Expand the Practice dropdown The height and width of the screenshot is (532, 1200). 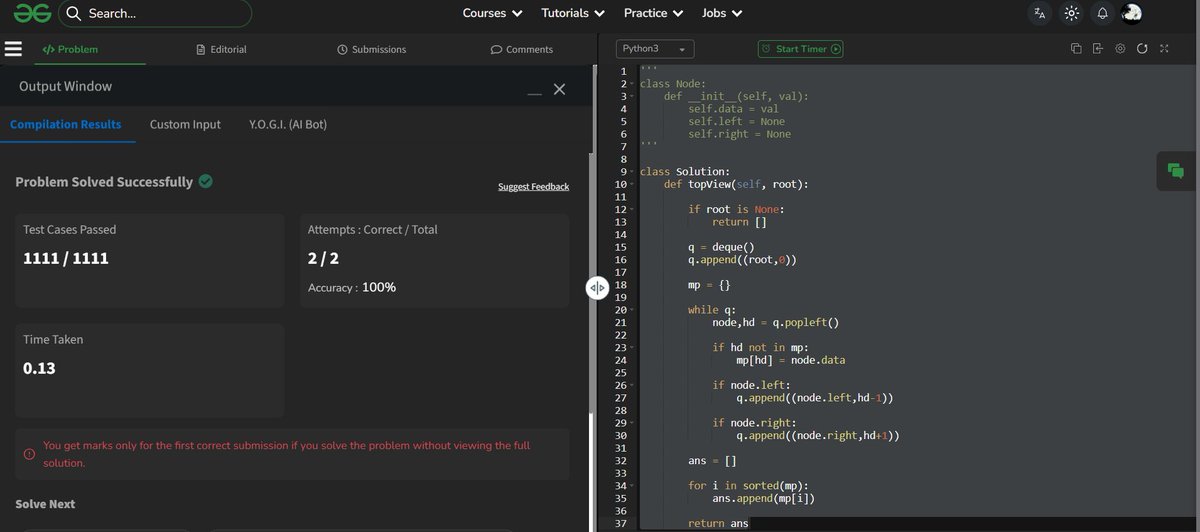pyautogui.click(x=653, y=14)
